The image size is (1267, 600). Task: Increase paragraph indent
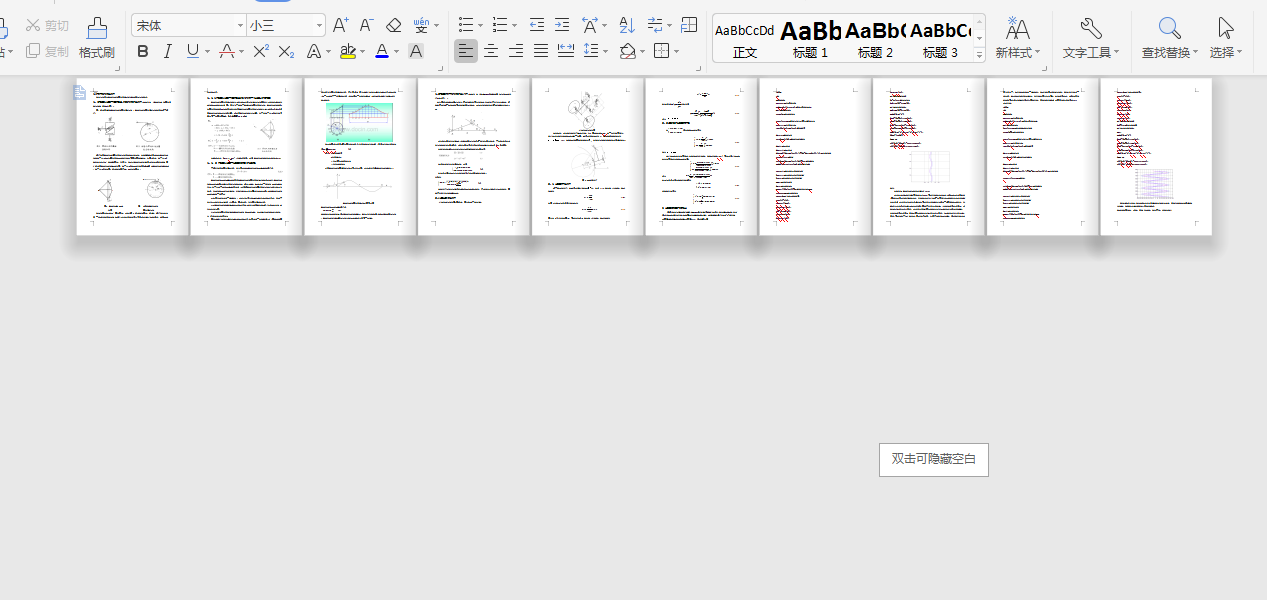(562, 25)
